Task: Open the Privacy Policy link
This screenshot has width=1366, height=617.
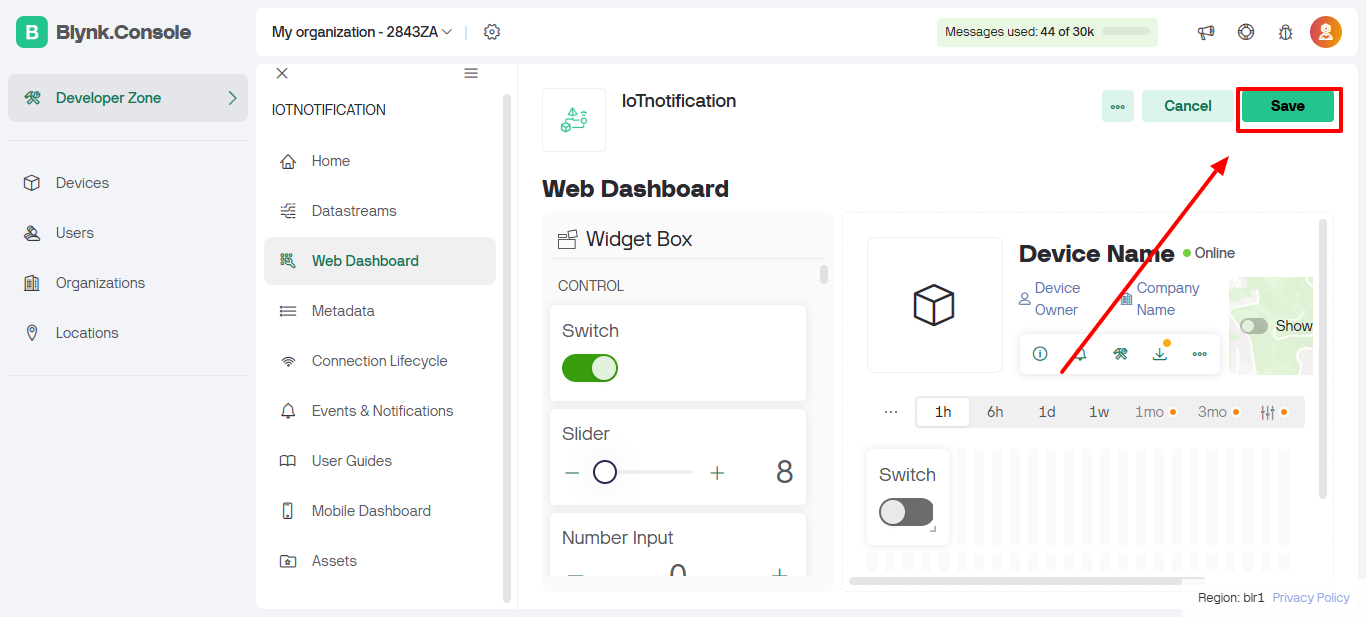Action: 1311,597
